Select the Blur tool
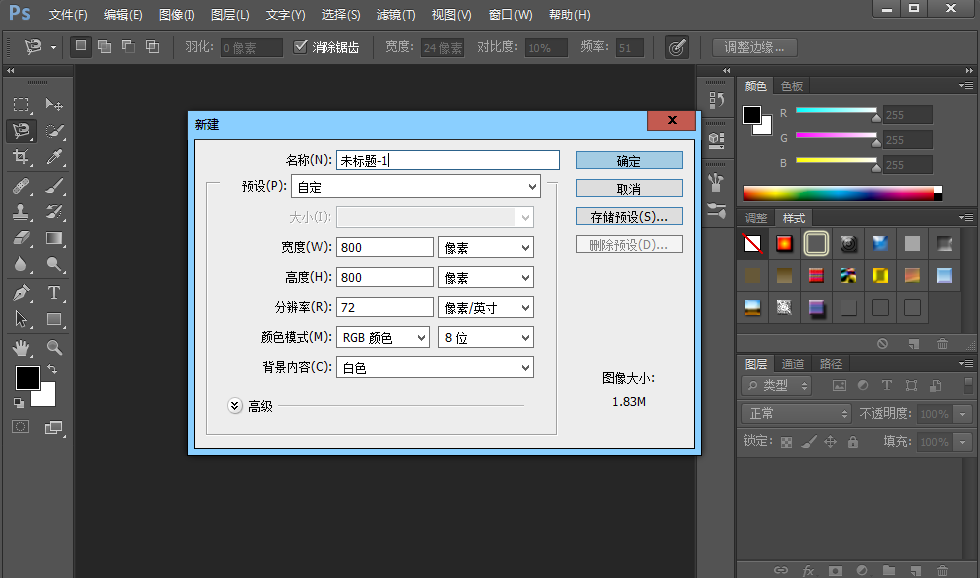The width and height of the screenshot is (980, 578). point(21,264)
